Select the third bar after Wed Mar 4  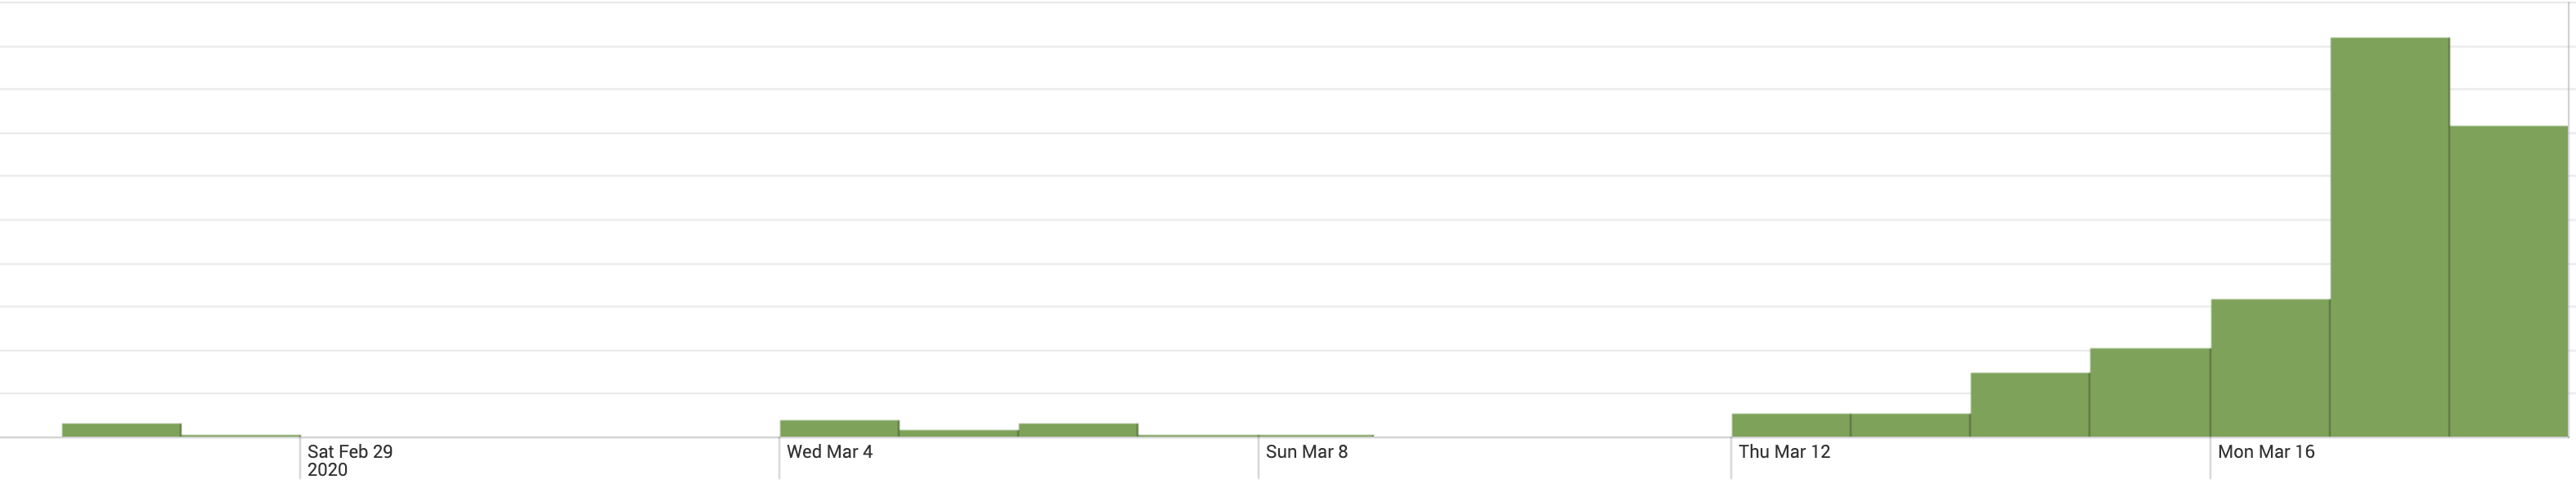pyautogui.click(x=1078, y=430)
